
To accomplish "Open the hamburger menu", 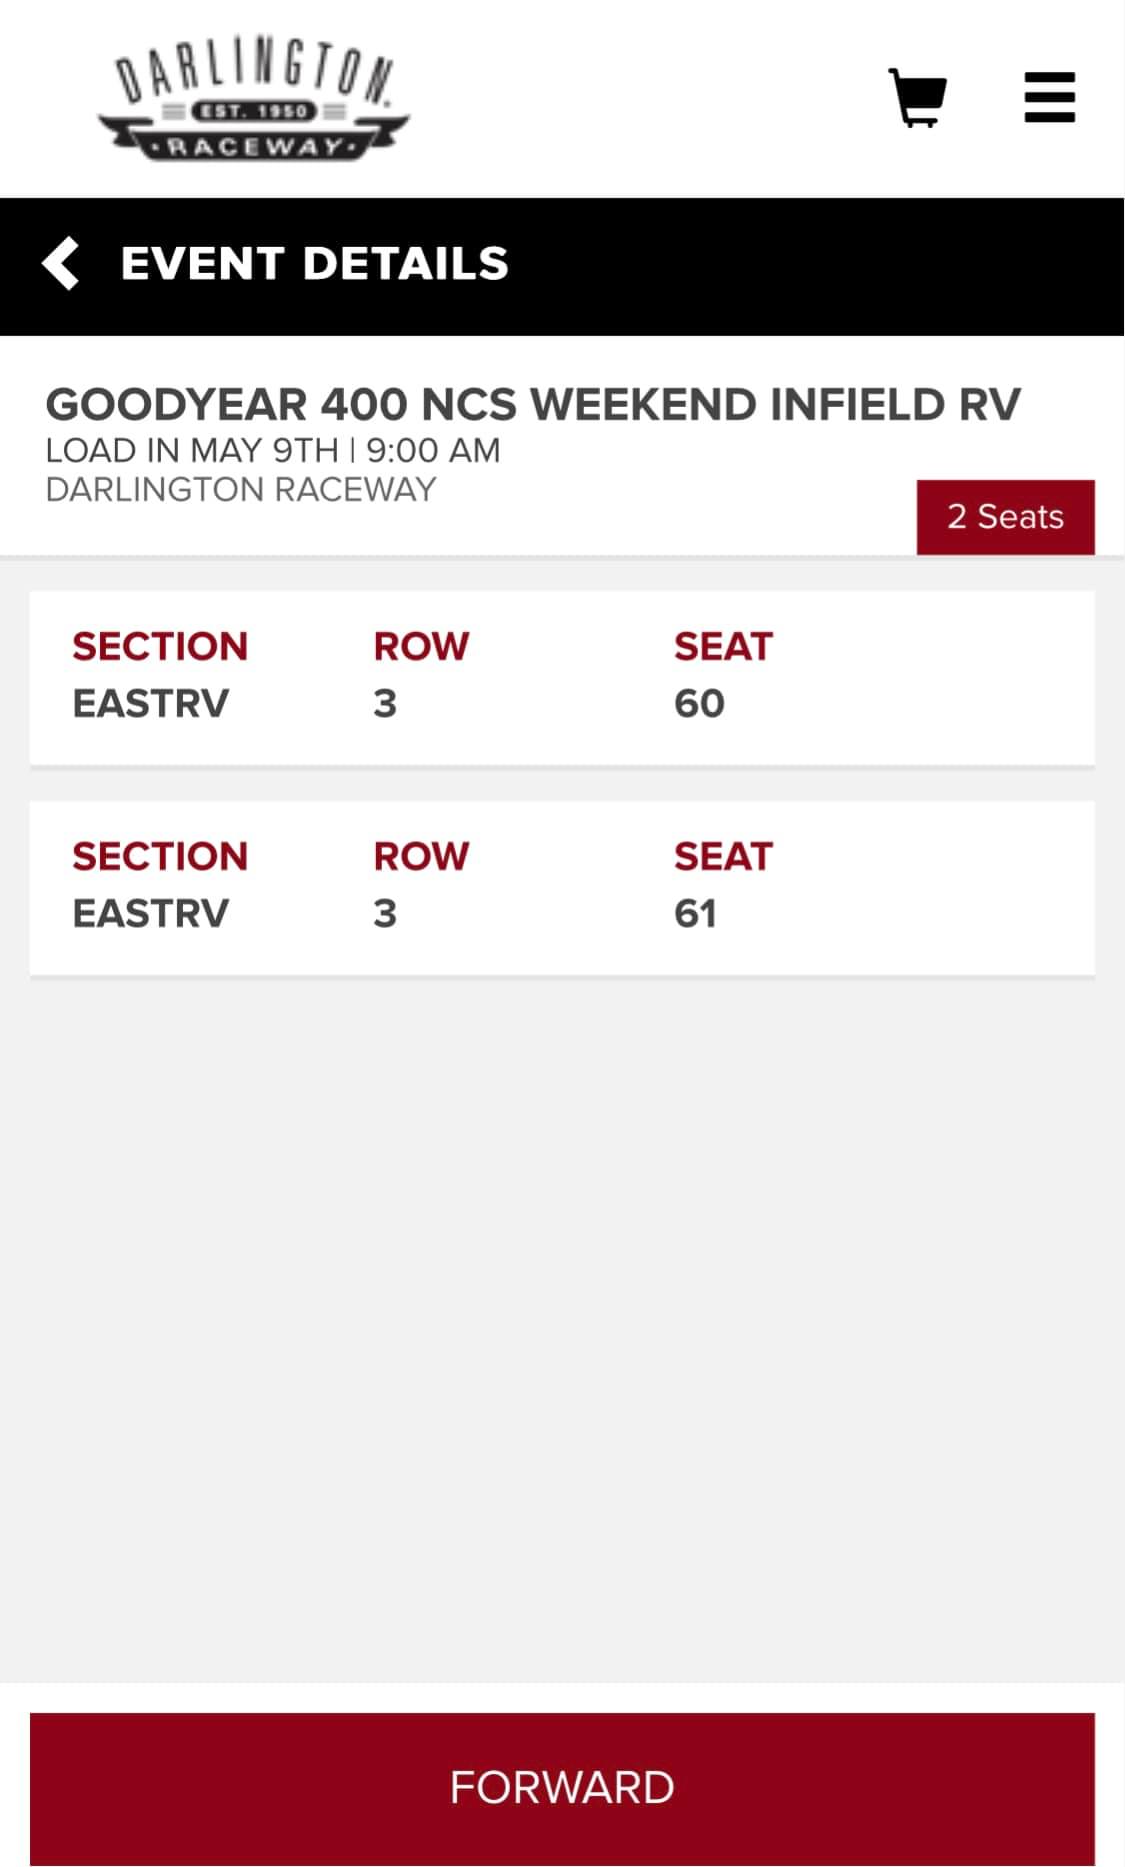I will click(x=1049, y=97).
